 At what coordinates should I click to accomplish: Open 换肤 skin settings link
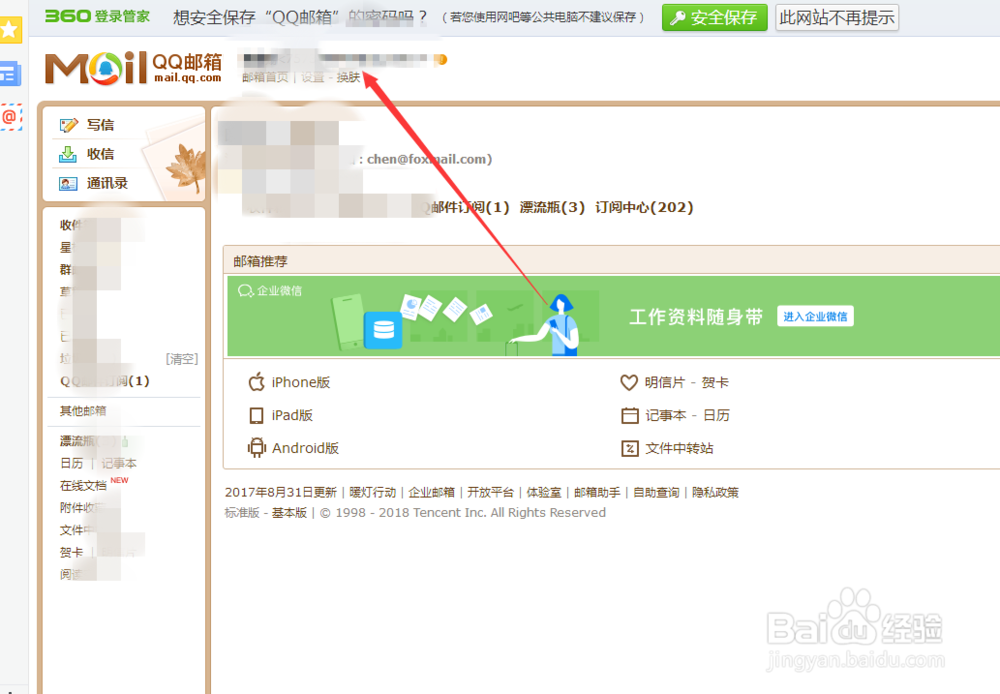pyautogui.click(x=348, y=77)
